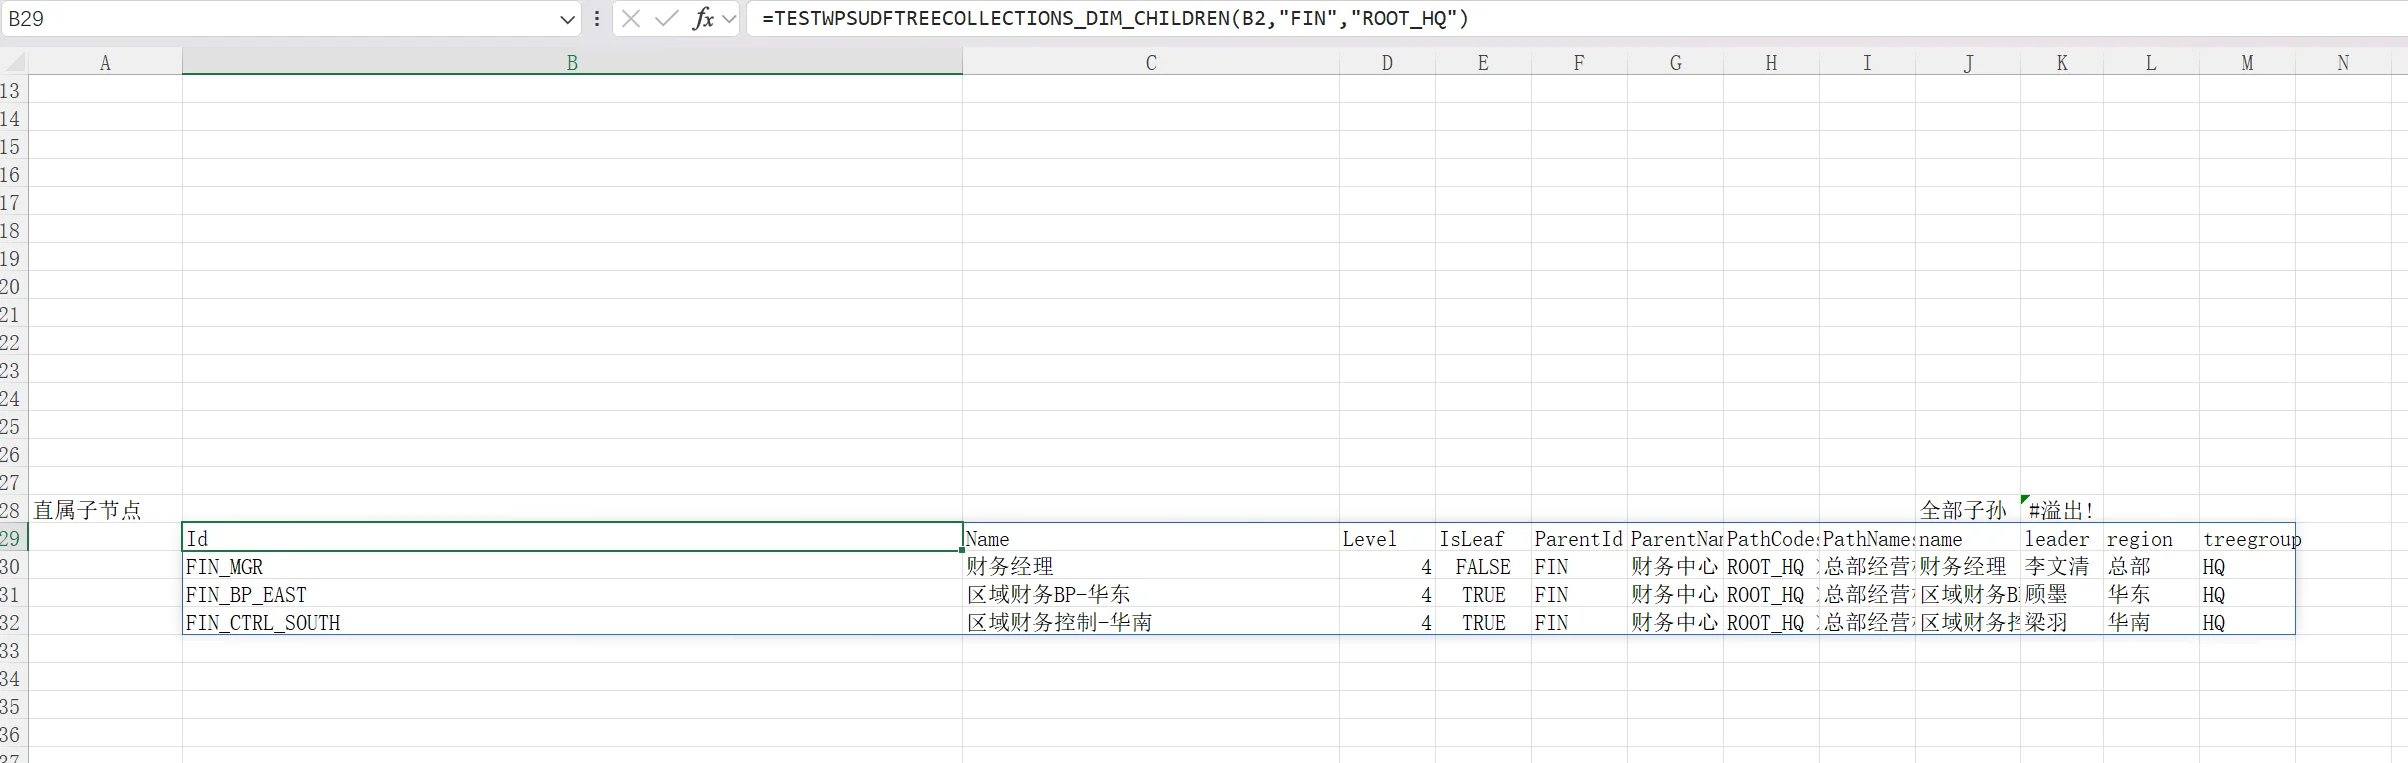Viewport: 2408px width, 763px height.
Task: Click the region header cell
Action: click(2151, 538)
